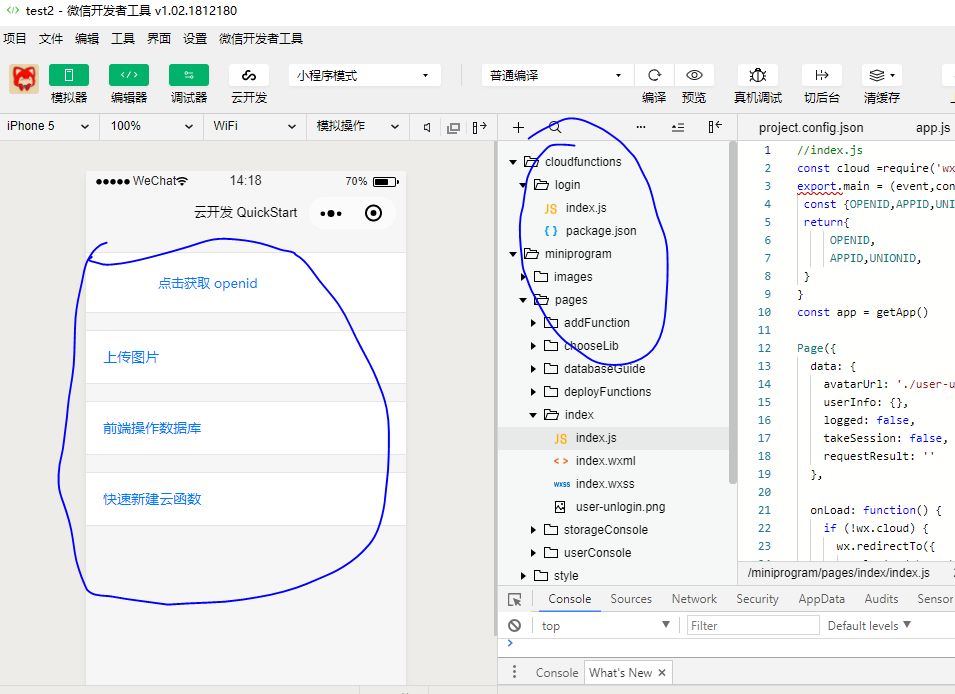Viewport: 955px width, 694px height.
Task: Start 真机调试 remote debug bug icon
Action: point(758,75)
